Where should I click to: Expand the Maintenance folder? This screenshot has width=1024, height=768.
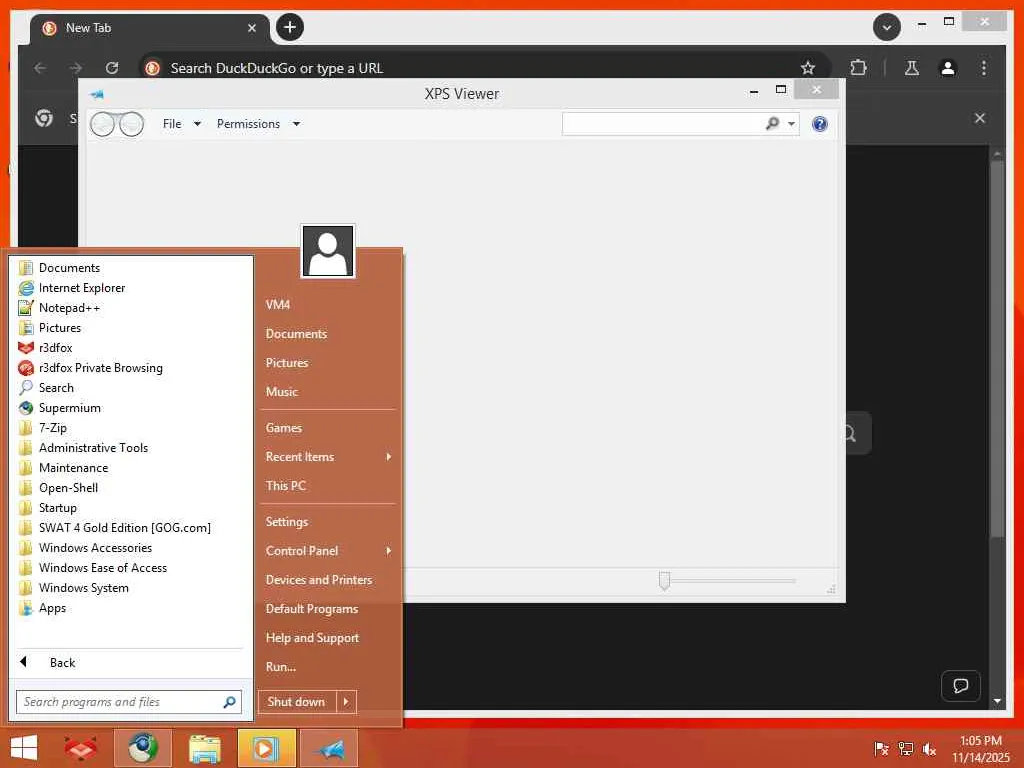pyautogui.click(x=73, y=468)
